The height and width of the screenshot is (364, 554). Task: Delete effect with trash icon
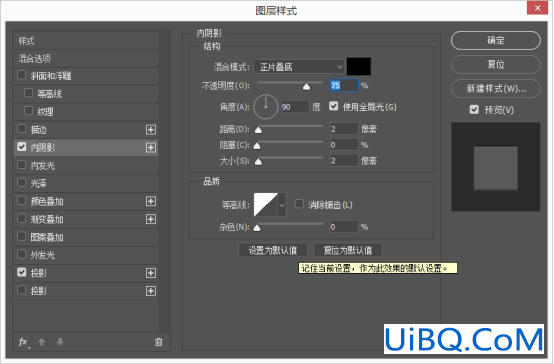click(x=159, y=342)
